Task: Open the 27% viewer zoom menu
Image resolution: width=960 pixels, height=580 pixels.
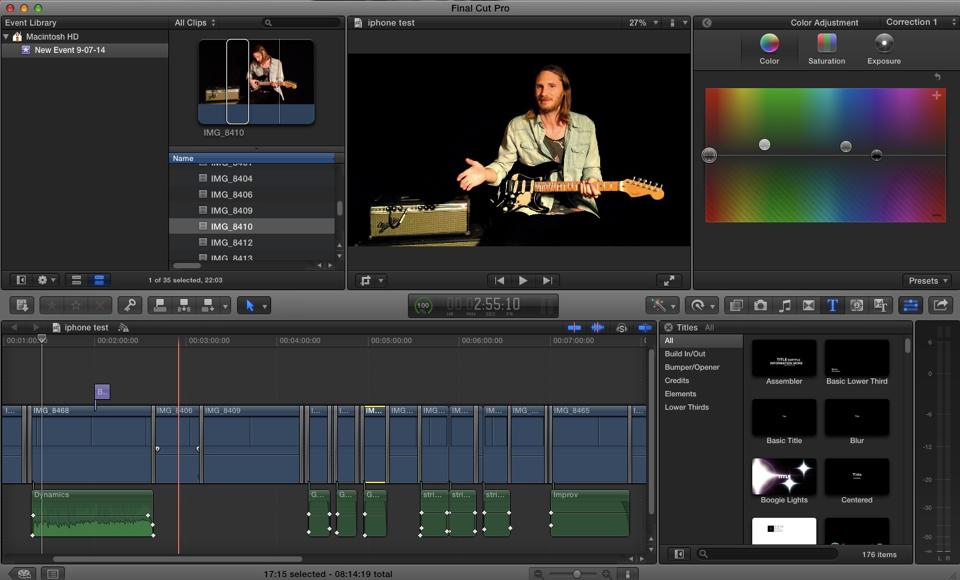Action: 643,23
